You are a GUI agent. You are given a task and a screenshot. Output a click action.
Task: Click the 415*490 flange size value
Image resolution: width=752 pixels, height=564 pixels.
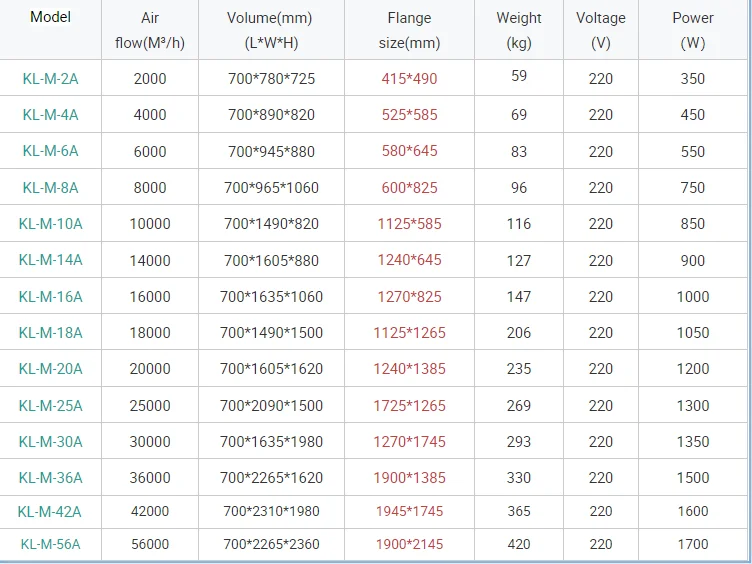[x=409, y=79]
